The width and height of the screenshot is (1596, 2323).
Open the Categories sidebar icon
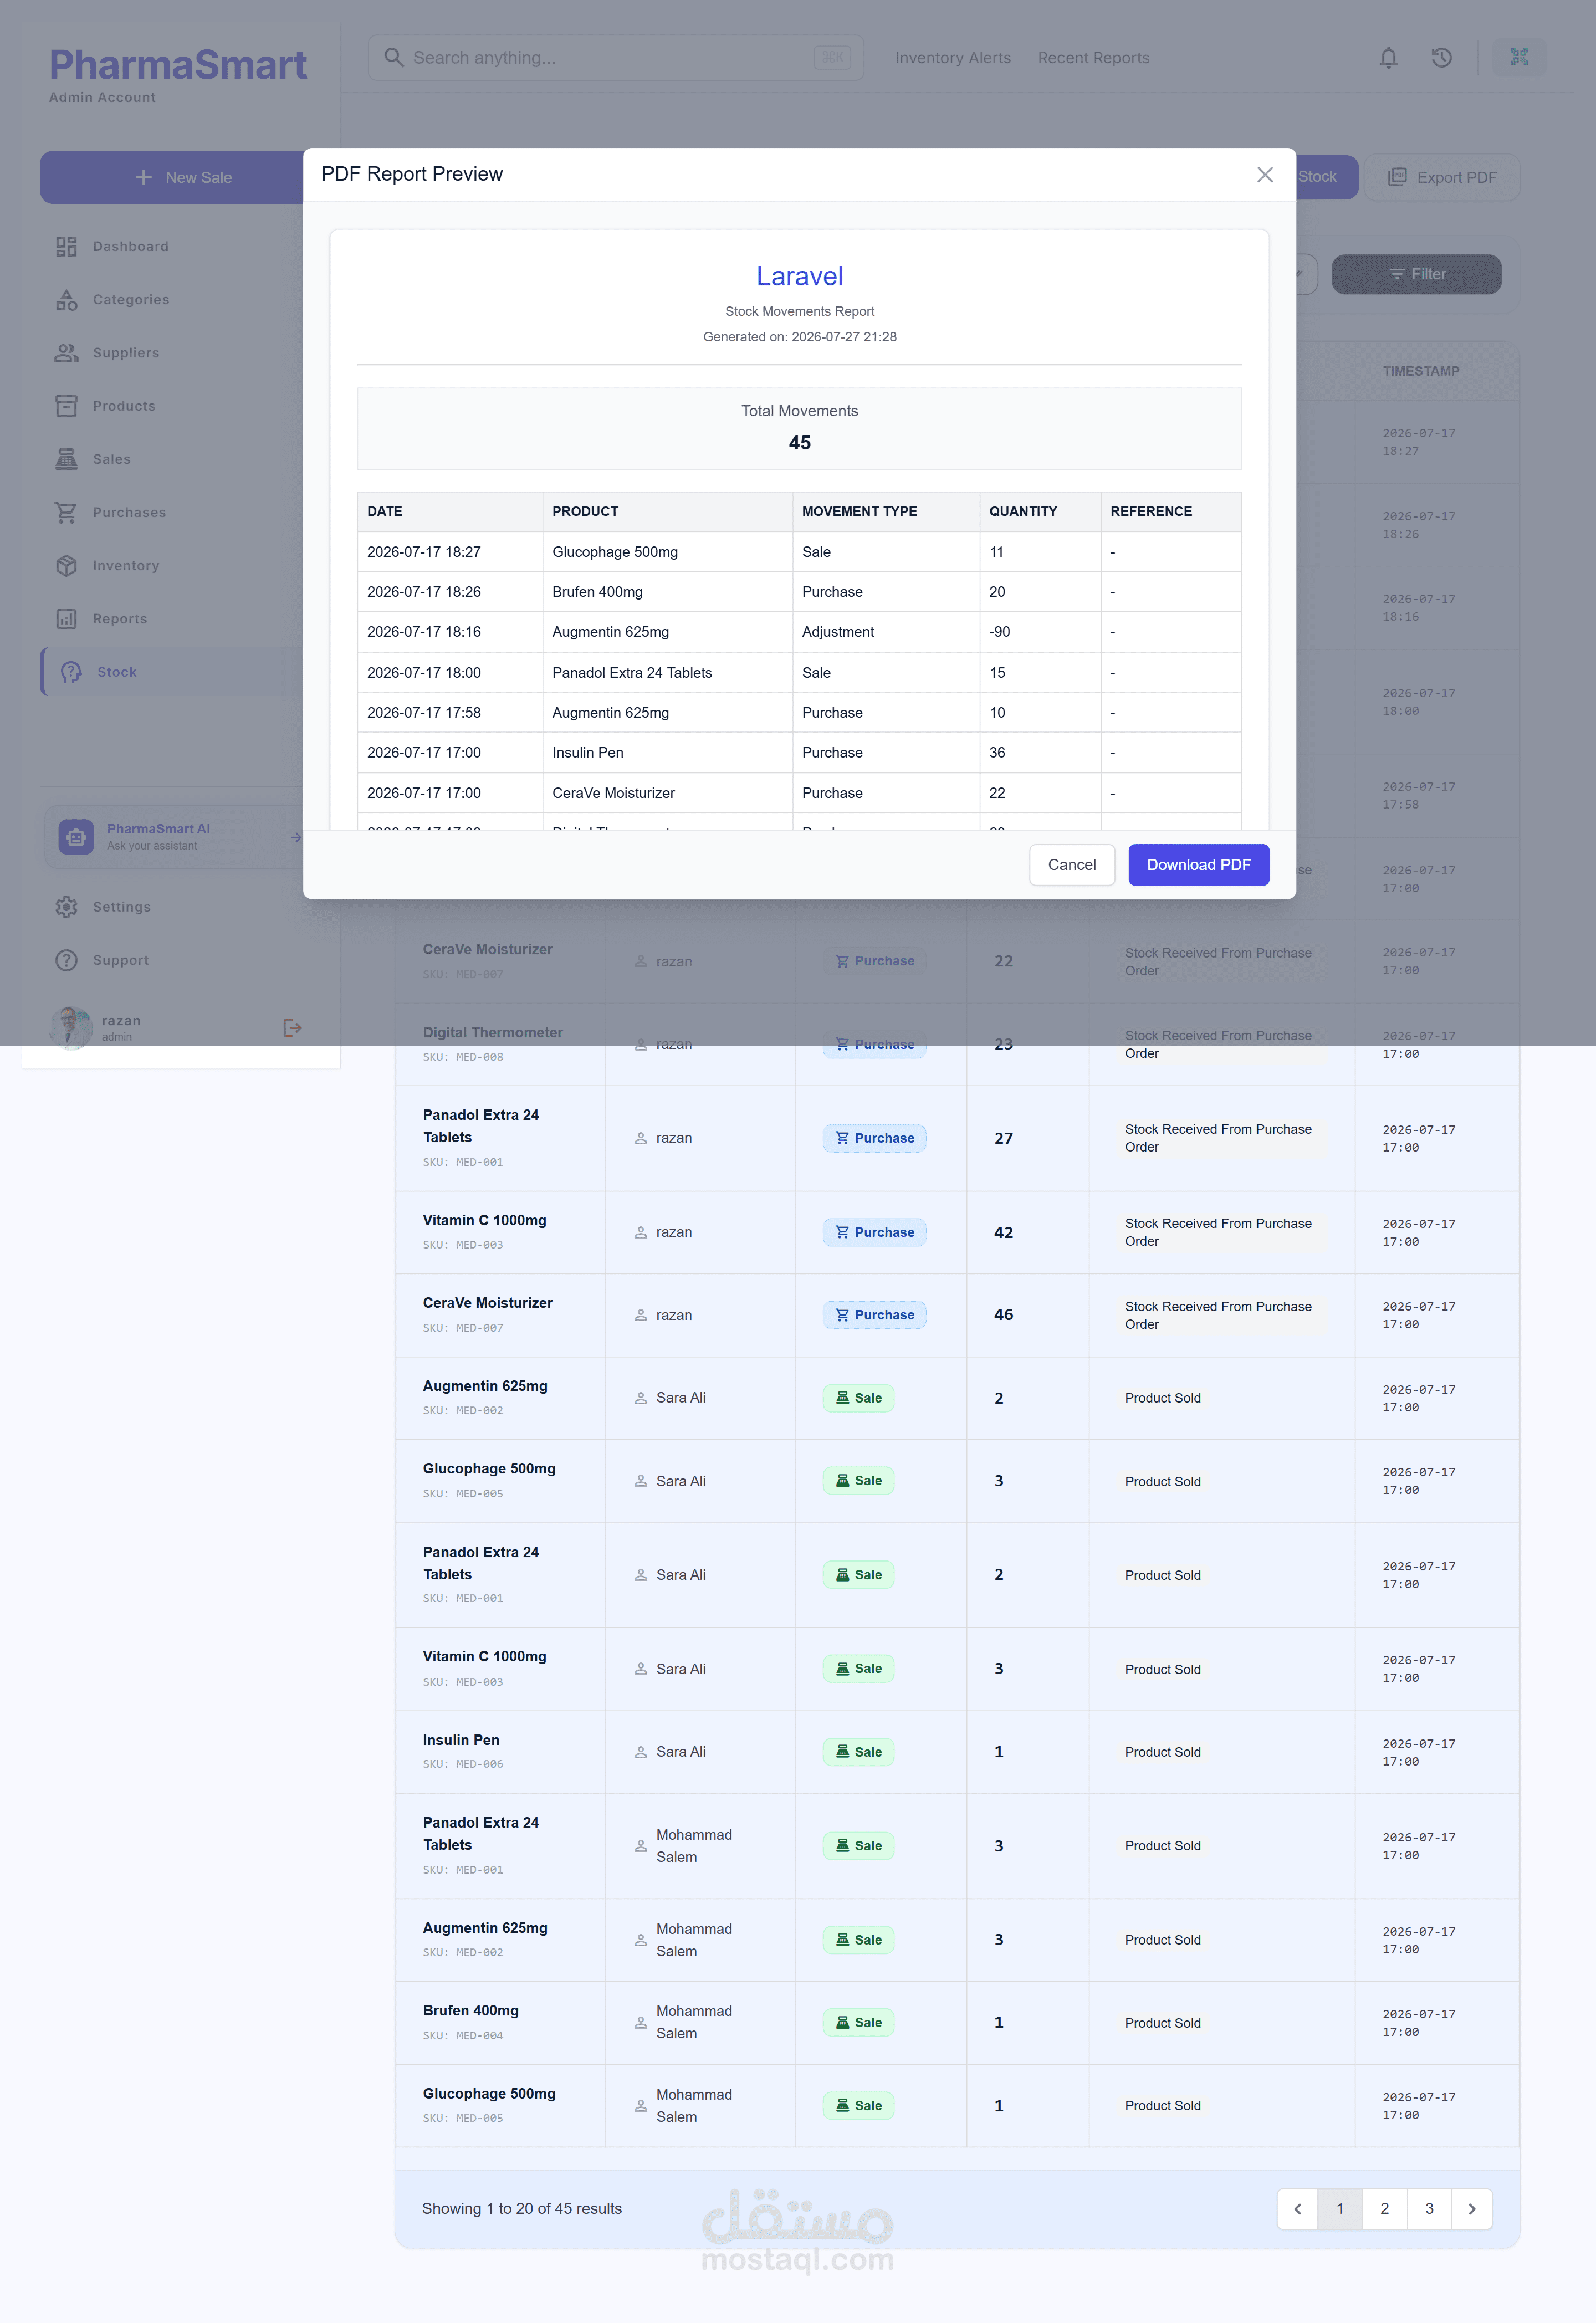tap(66, 300)
